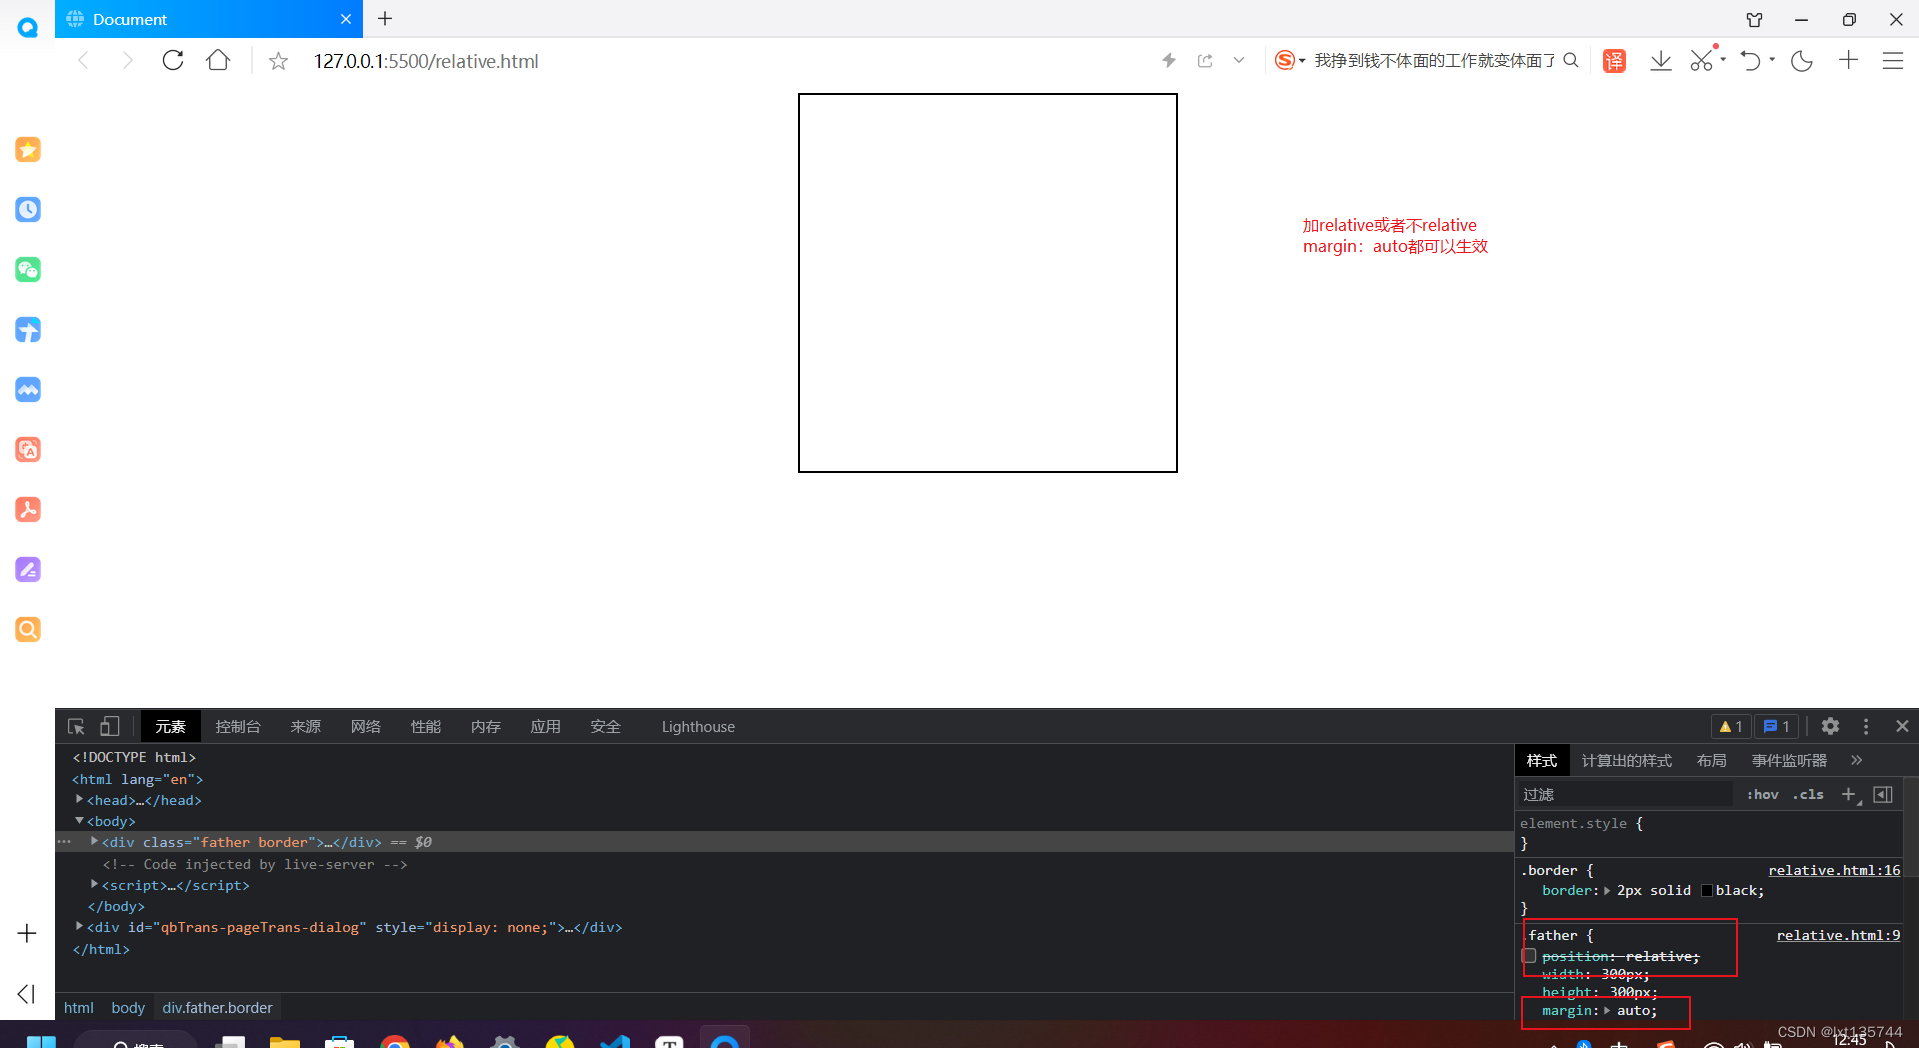The width and height of the screenshot is (1919, 1048).
Task: Click the share page icon
Action: click(1205, 61)
